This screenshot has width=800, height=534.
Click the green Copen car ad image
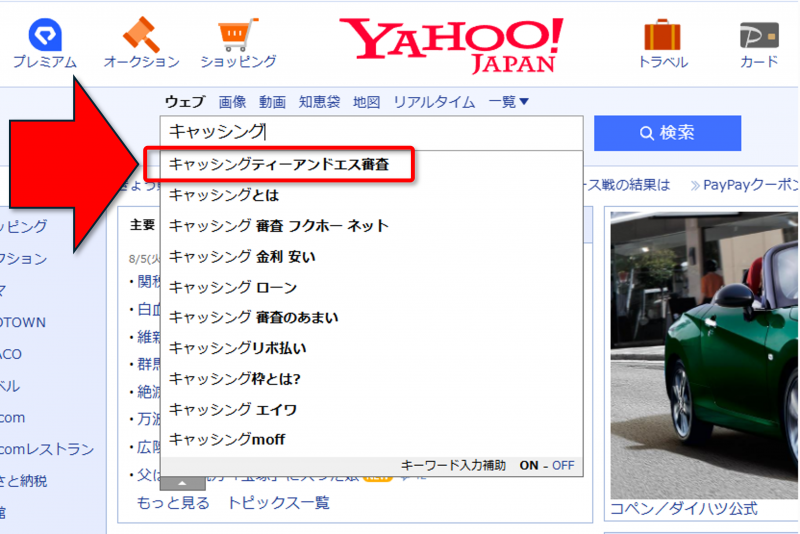pyautogui.click(x=704, y=355)
